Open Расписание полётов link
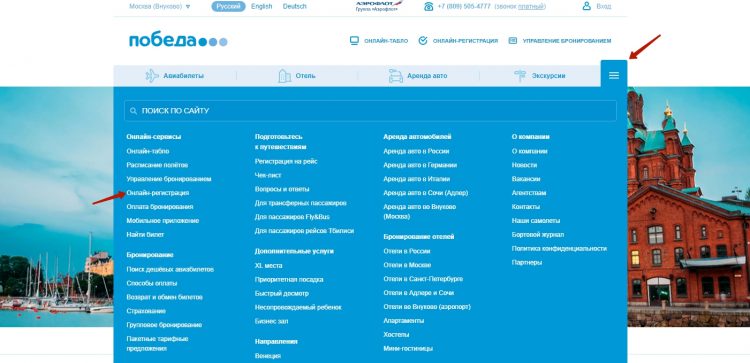 [x=157, y=165]
